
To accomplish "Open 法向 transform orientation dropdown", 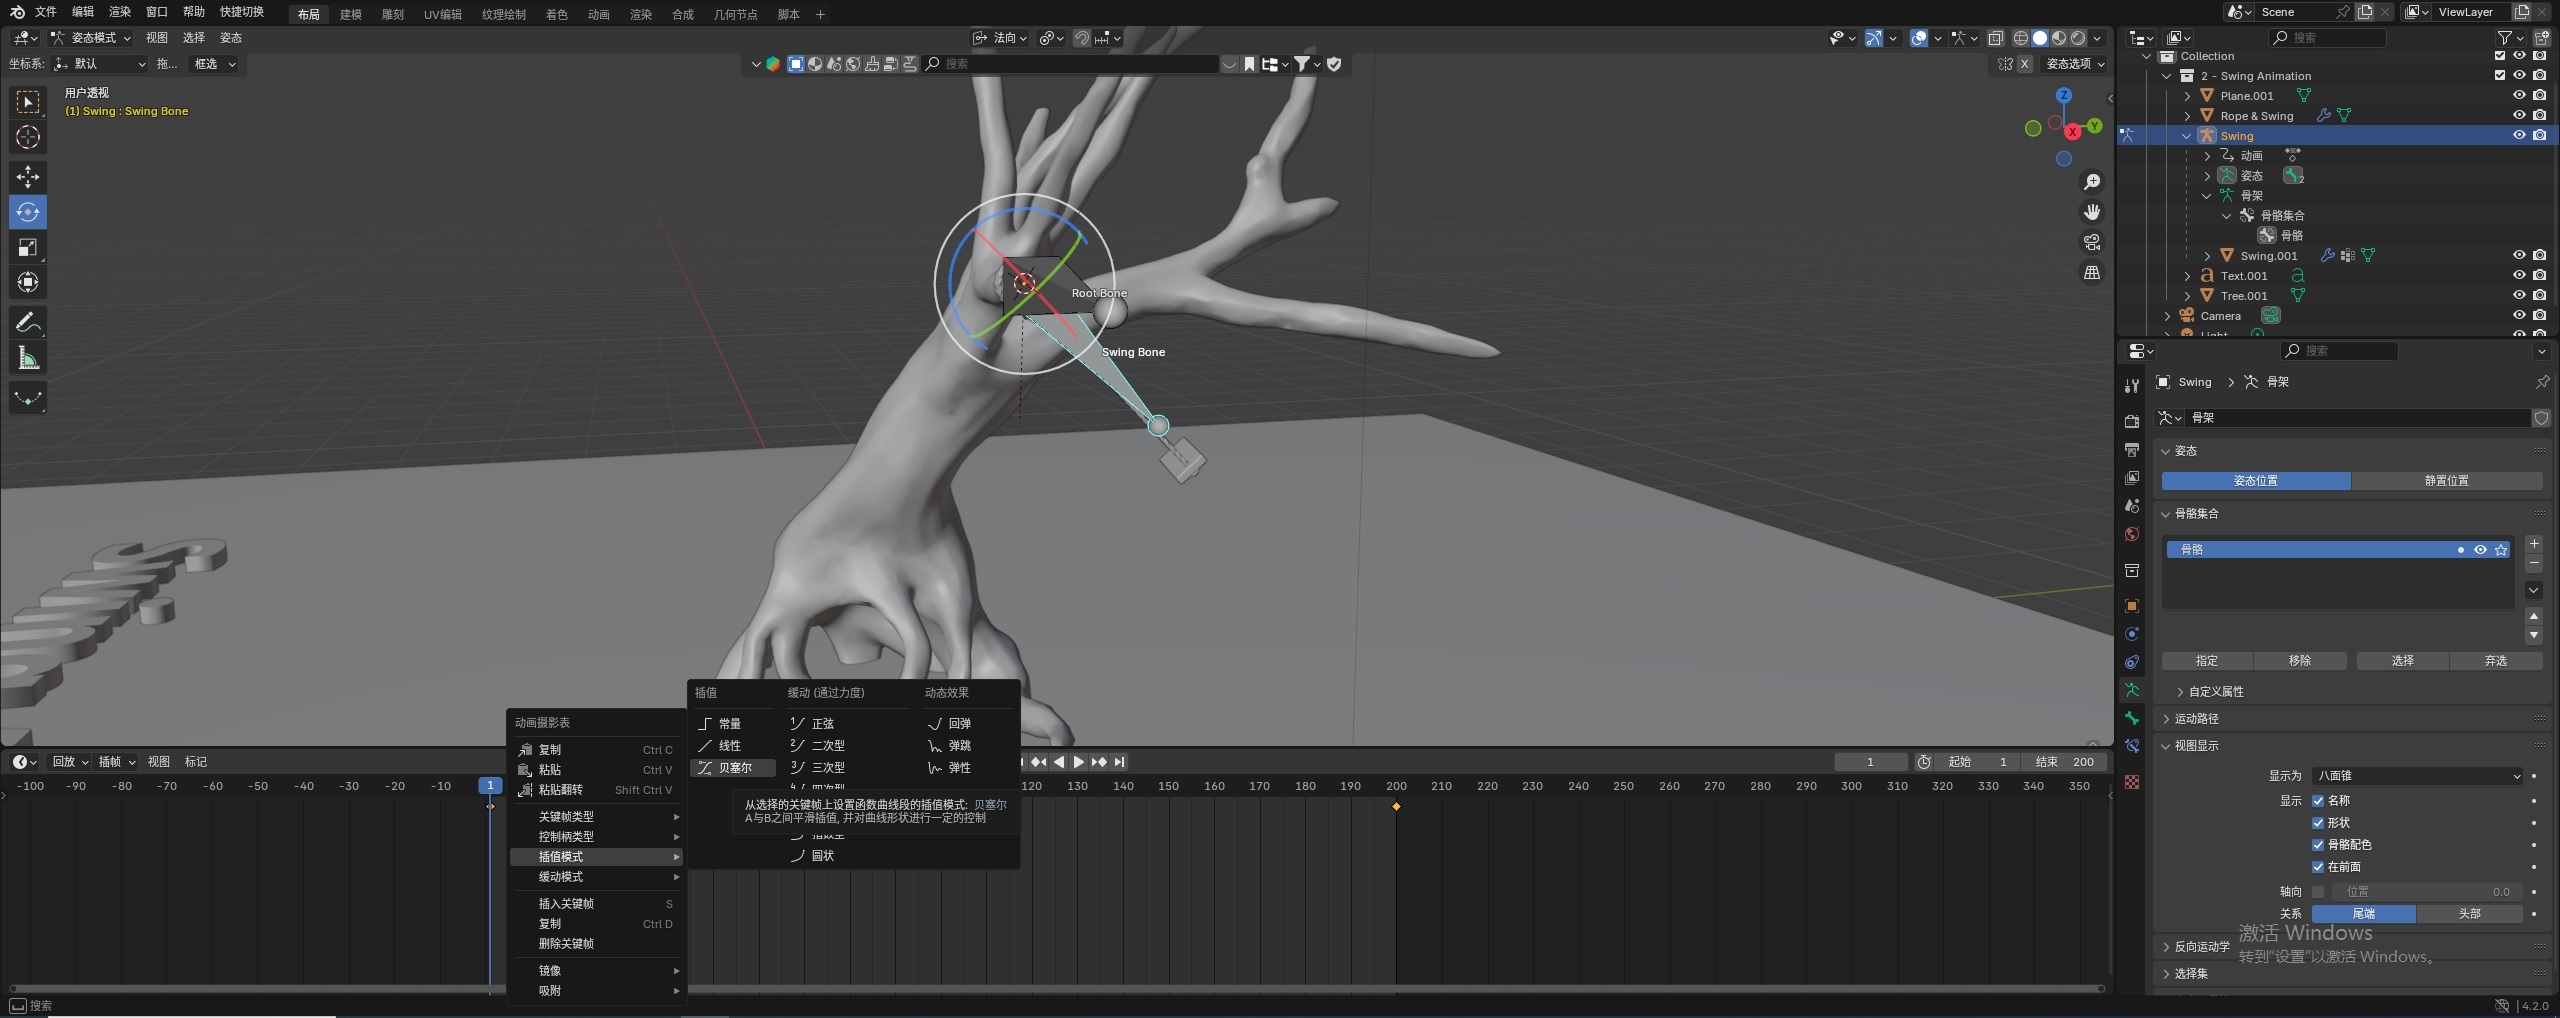I will [999, 38].
